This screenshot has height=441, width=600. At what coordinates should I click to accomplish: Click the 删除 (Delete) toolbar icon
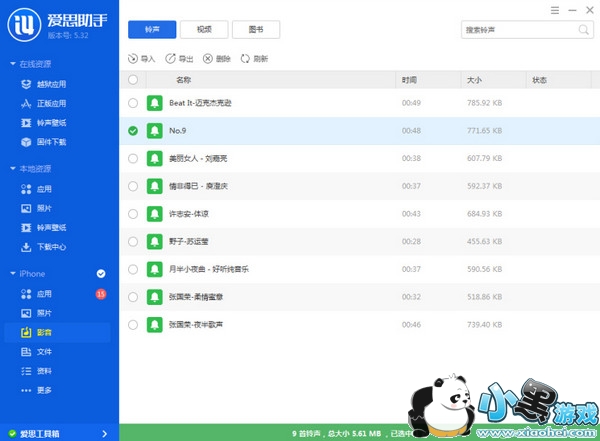(208, 59)
